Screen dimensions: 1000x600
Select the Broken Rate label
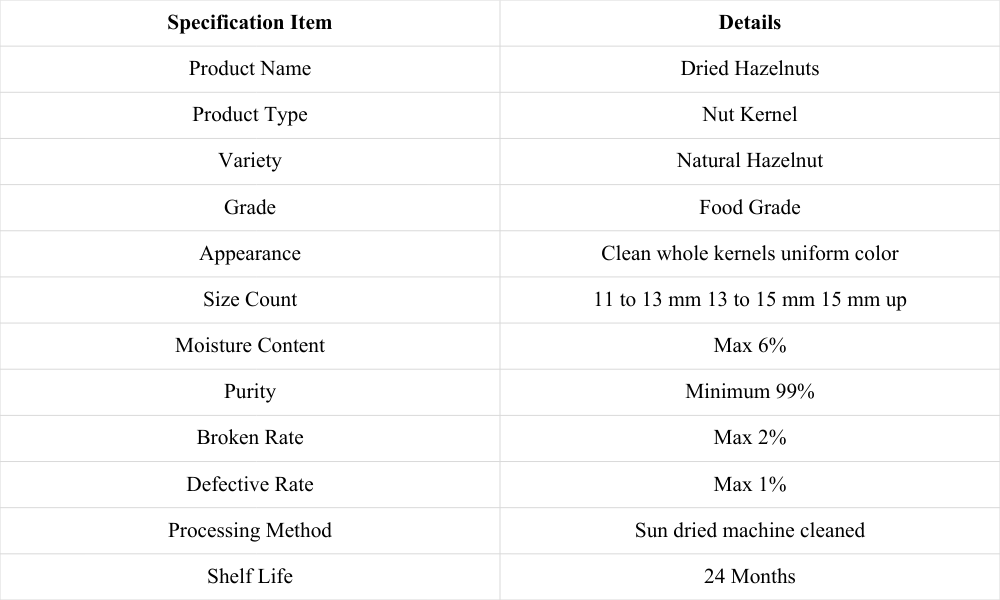click(249, 438)
